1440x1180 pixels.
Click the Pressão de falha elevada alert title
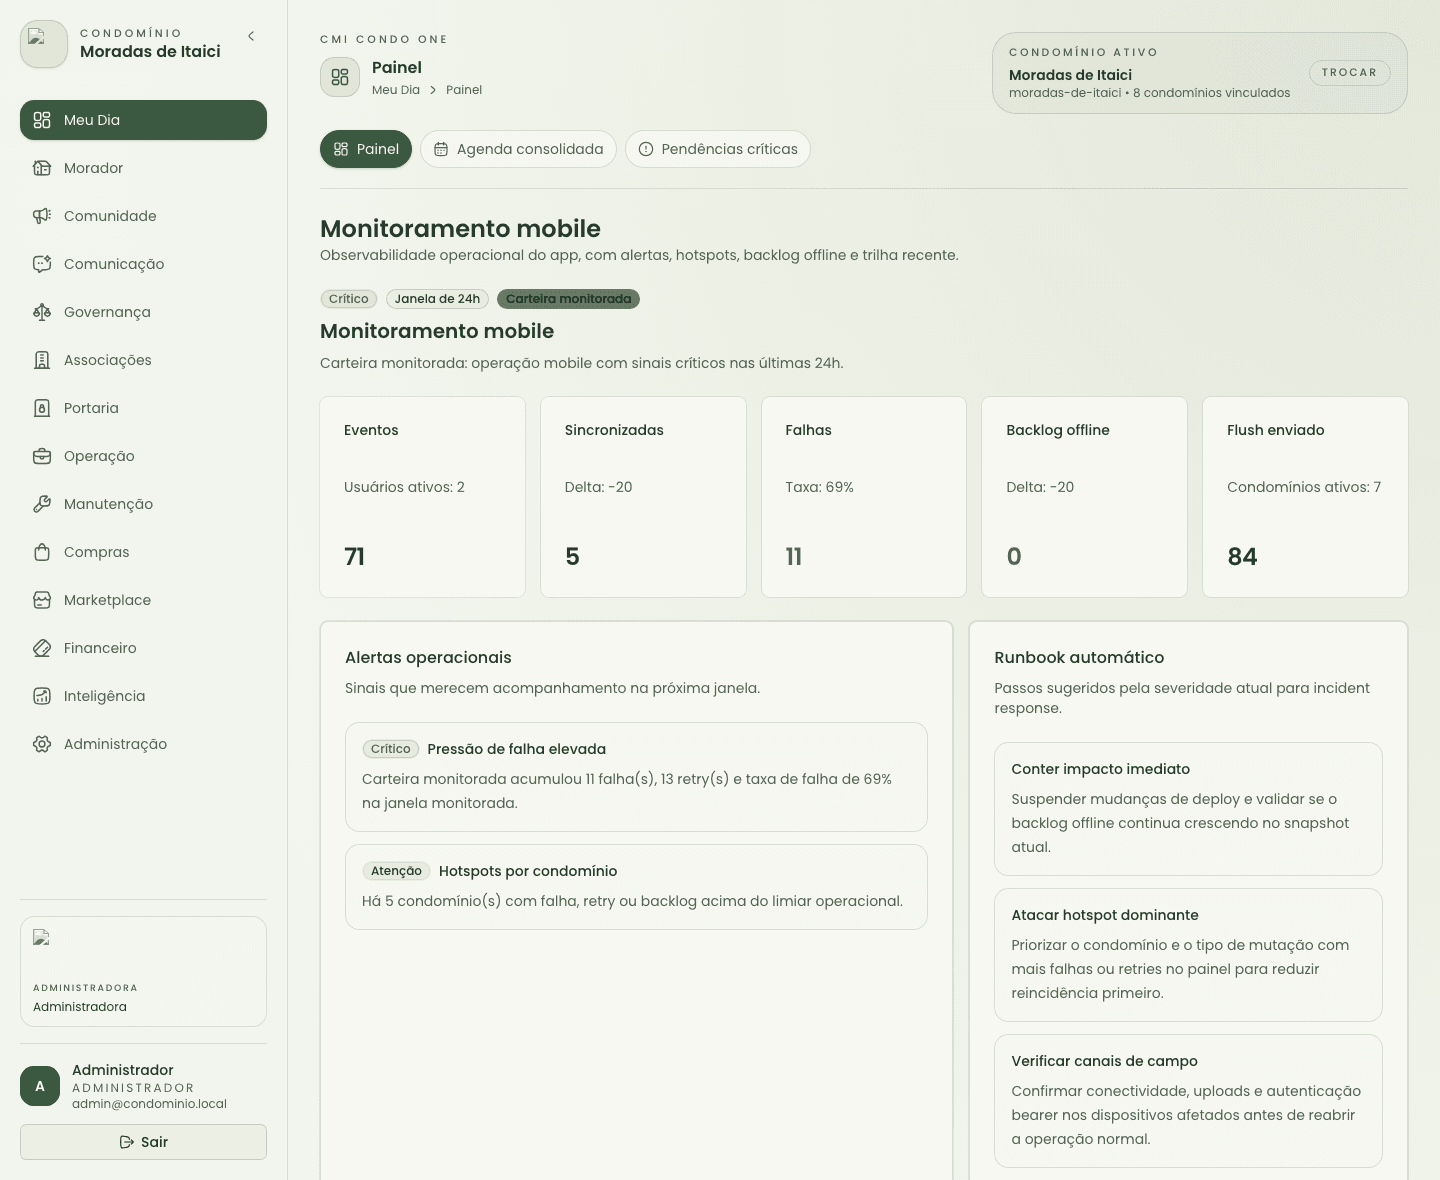coord(516,749)
